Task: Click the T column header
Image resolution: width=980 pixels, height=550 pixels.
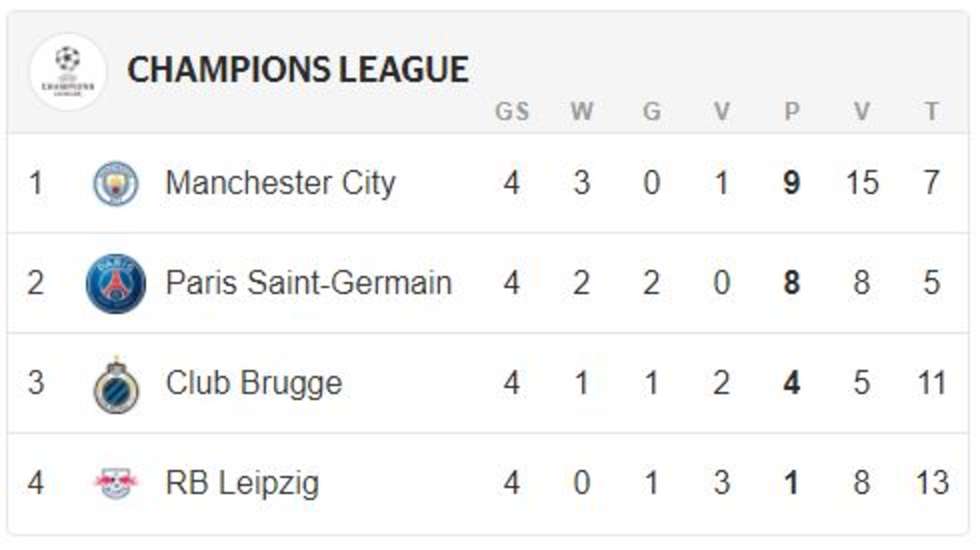Action: tap(932, 111)
